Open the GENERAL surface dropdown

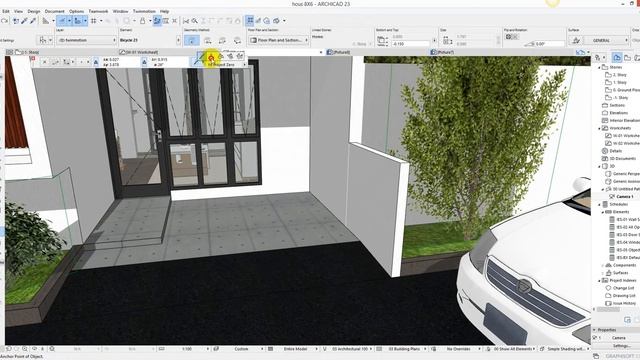(x=607, y=40)
